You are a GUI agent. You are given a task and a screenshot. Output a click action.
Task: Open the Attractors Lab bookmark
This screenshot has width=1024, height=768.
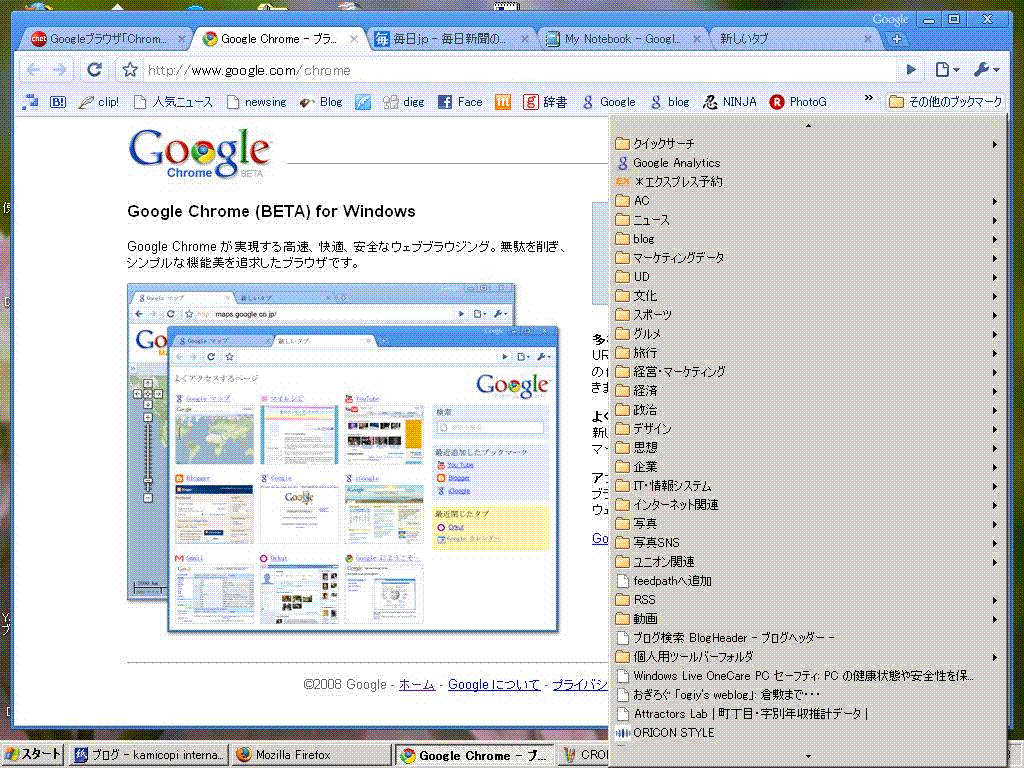click(x=807, y=714)
